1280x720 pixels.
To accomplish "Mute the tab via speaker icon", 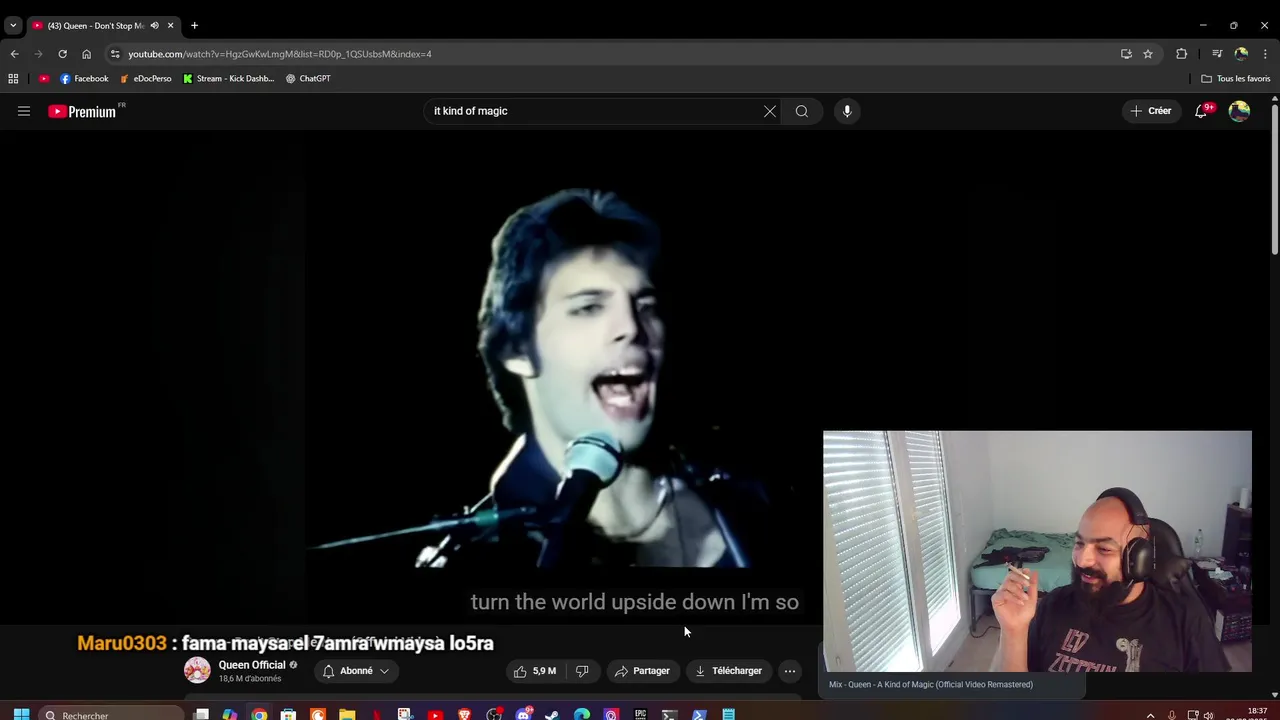I will click(154, 25).
